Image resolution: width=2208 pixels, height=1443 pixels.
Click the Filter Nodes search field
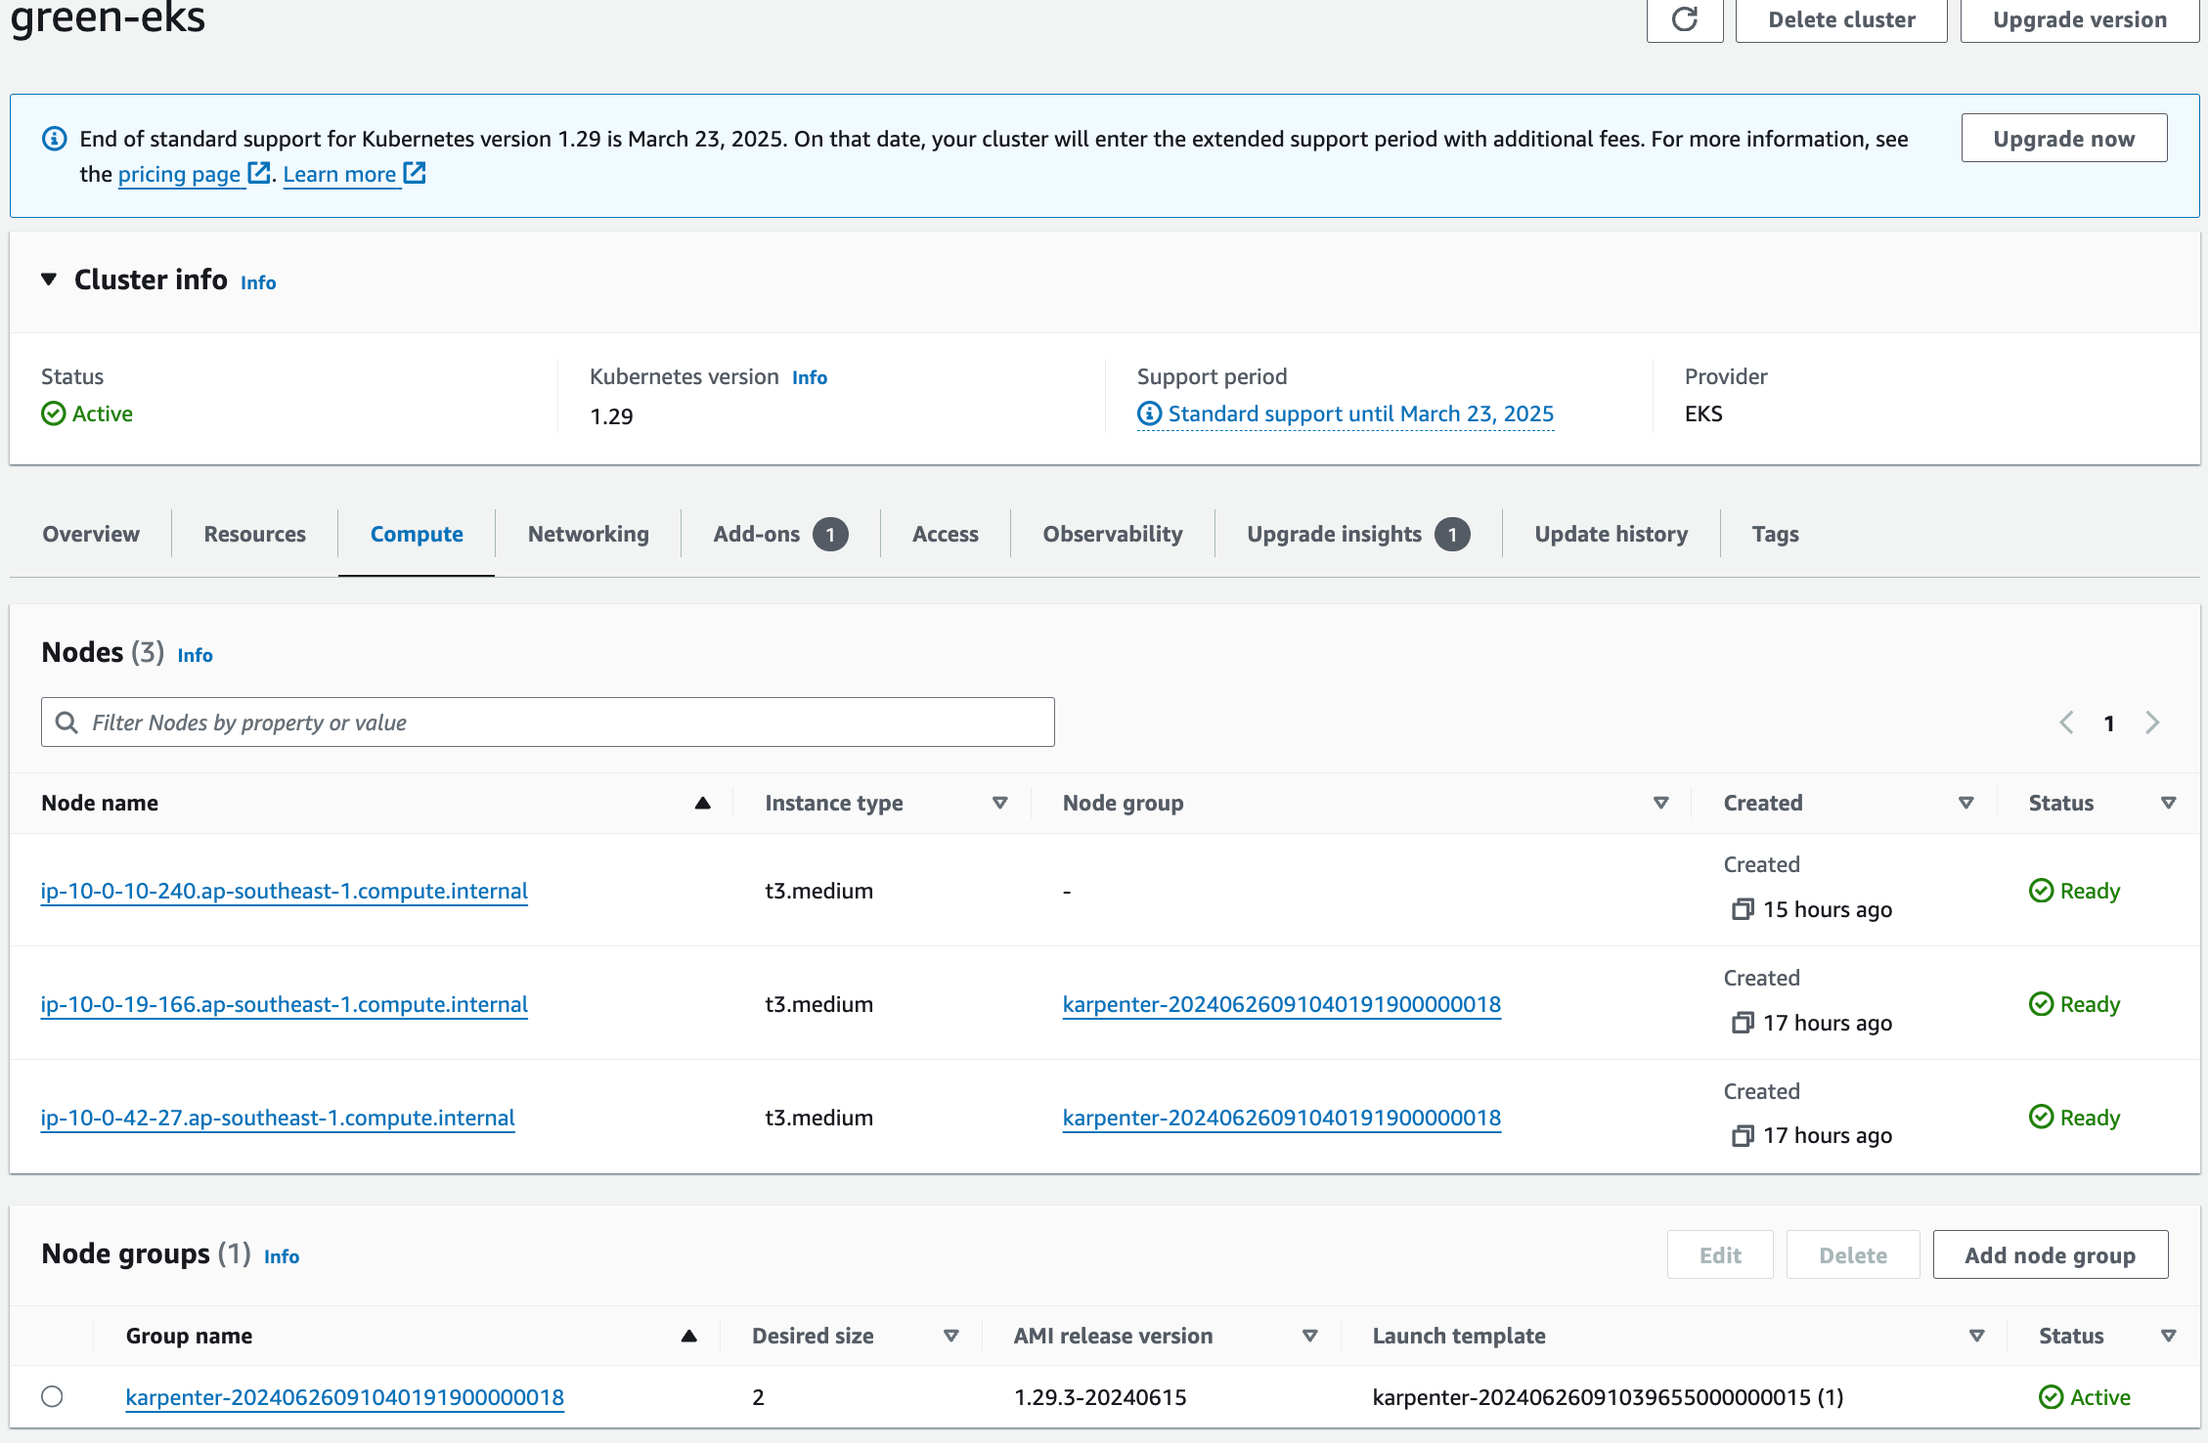click(x=548, y=722)
